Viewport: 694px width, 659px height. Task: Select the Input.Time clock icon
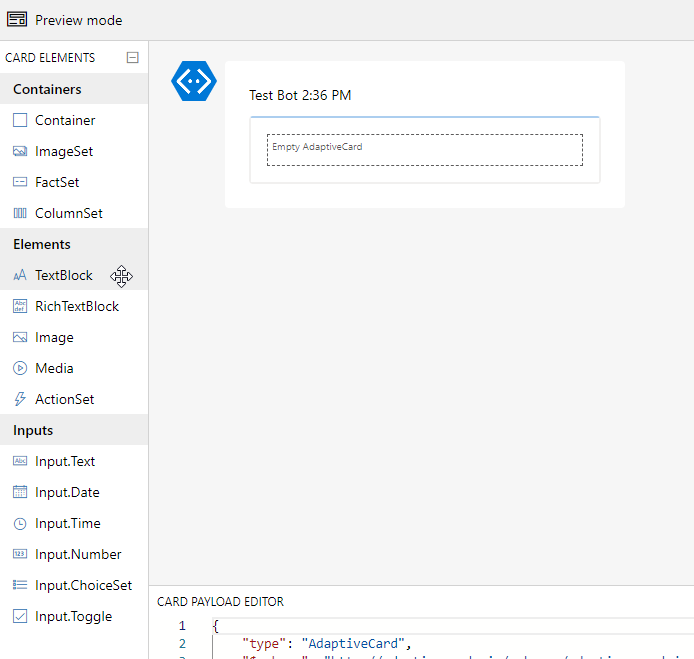click(x=20, y=524)
